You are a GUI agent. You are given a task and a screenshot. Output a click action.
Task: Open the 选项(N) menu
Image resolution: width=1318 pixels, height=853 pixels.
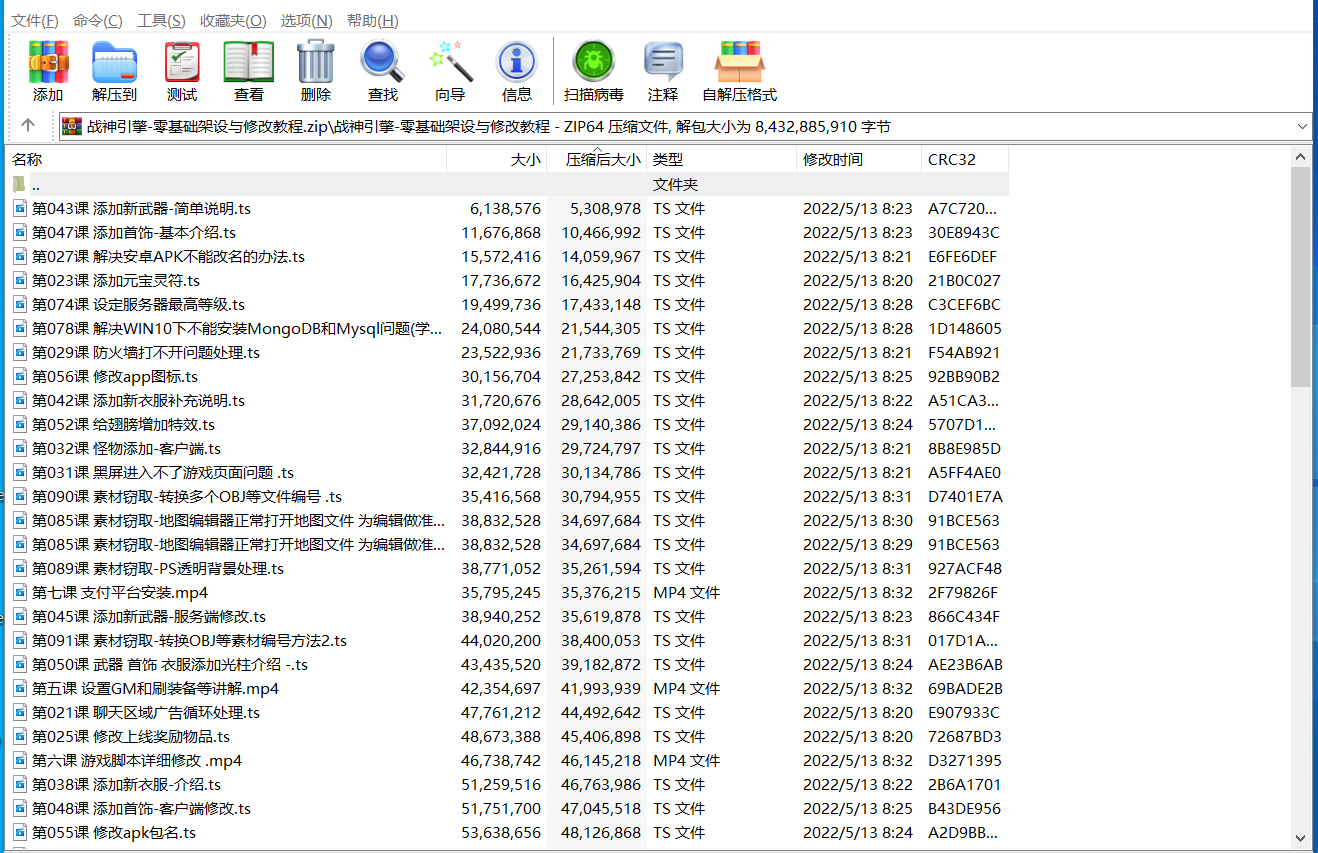click(306, 20)
